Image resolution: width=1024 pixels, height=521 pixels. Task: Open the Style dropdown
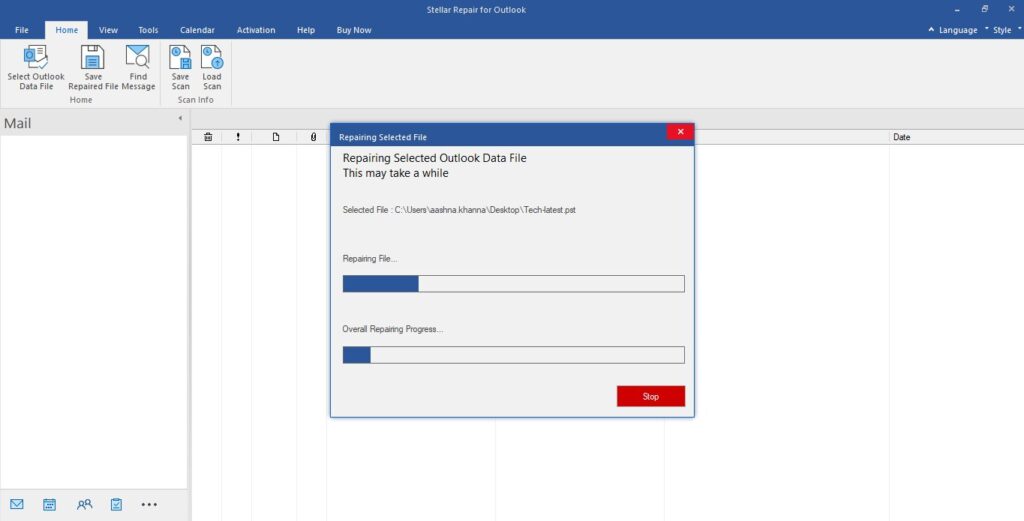1003,30
